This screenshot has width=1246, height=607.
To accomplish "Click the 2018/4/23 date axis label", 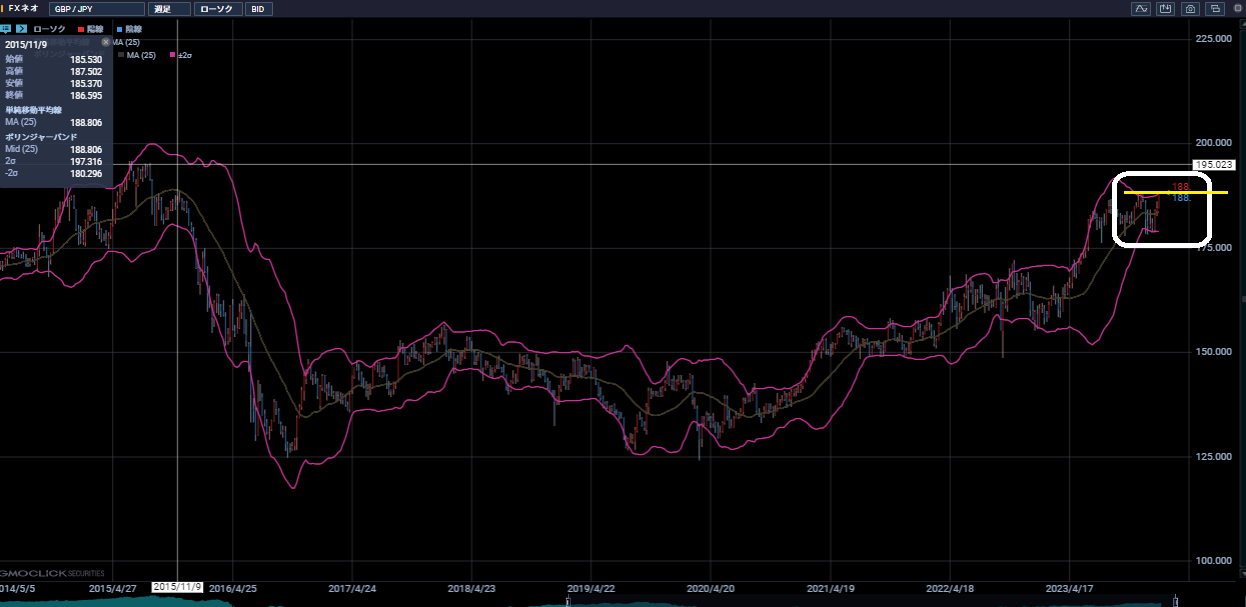I will pyautogui.click(x=471, y=588).
